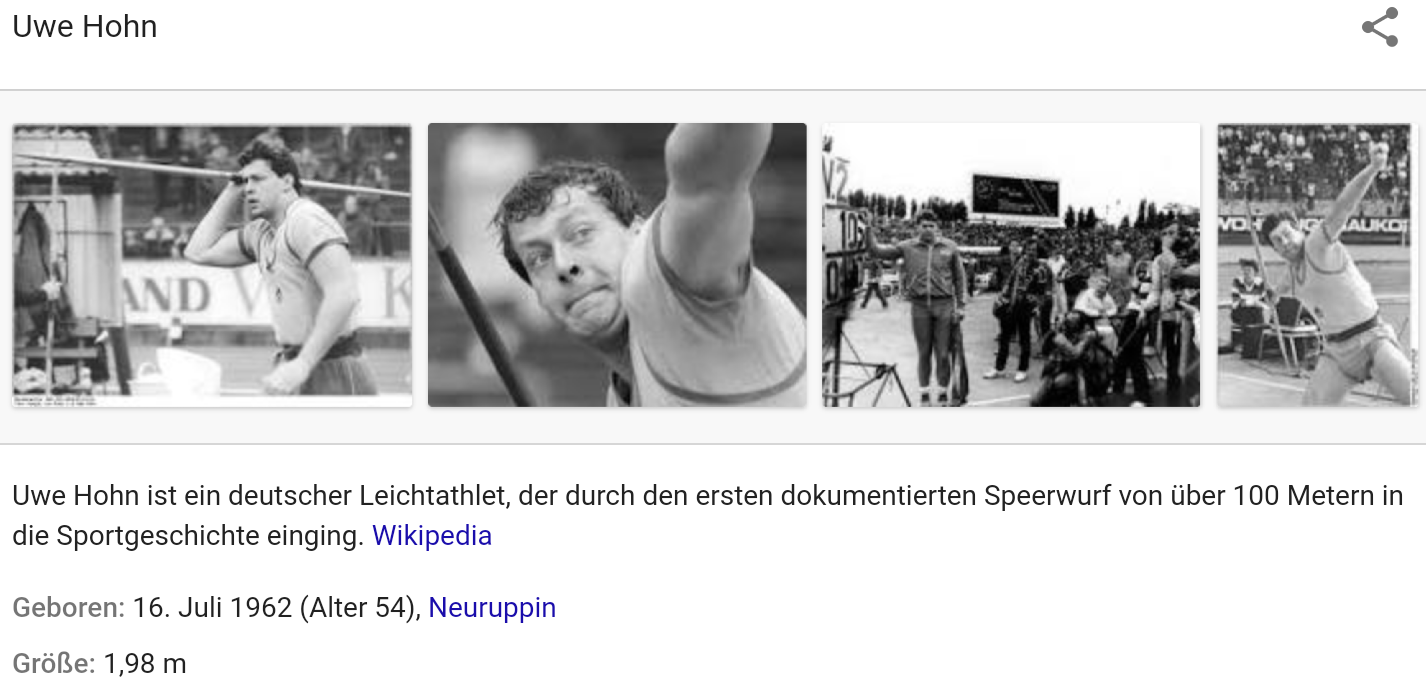Click the height value 1,98 m
Viewport: 1426px width, 687px height.
coord(145,663)
